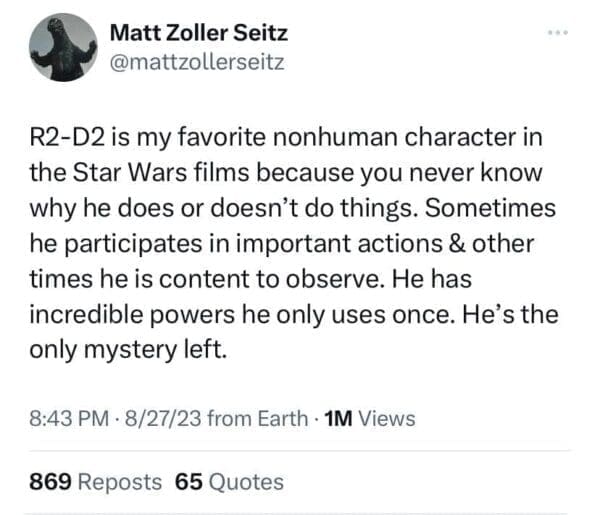Click the bold "869" repost count
Viewport: 600px width, 515px height.
pos(50,481)
